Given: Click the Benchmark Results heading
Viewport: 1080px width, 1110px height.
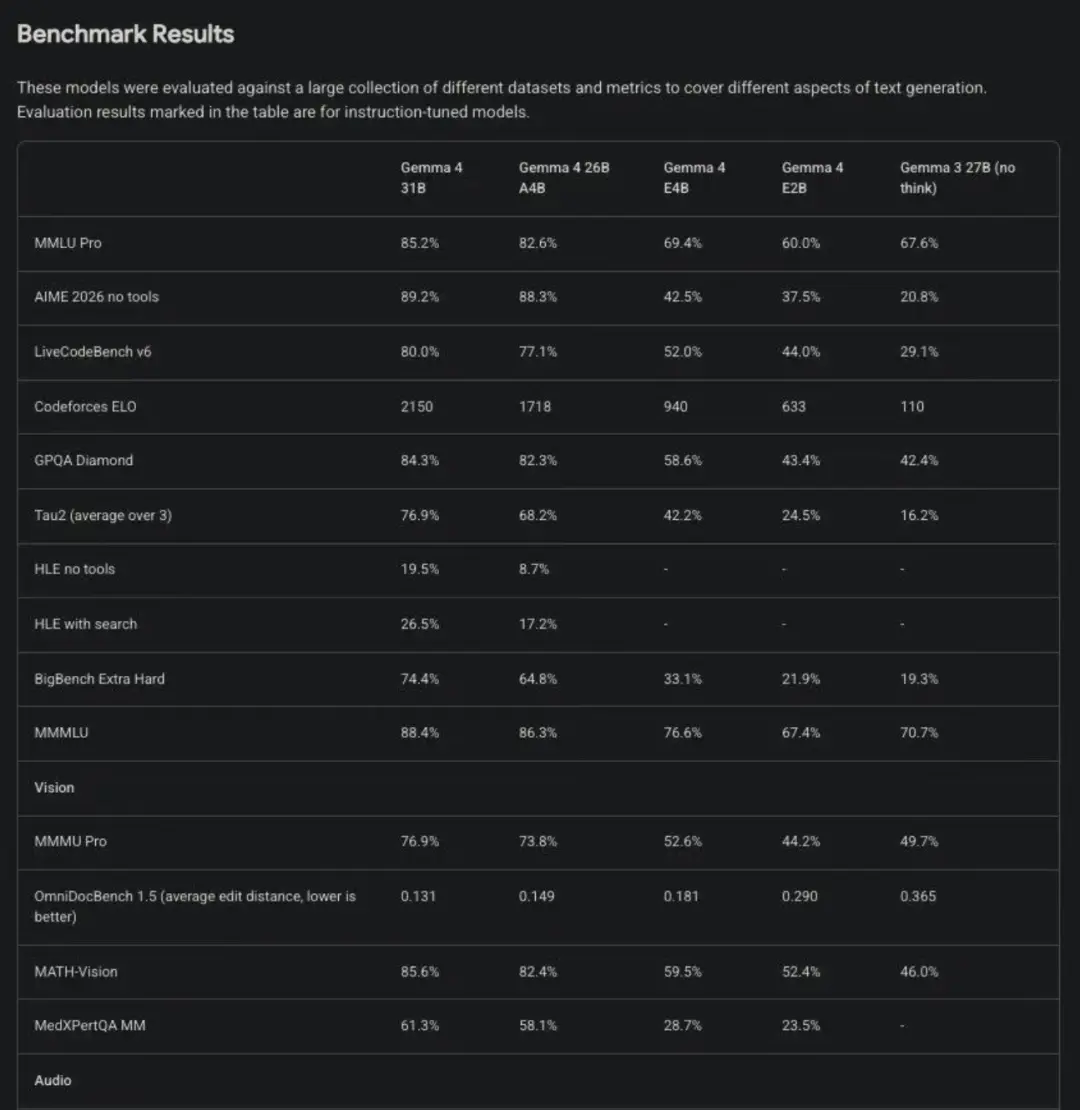Looking at the screenshot, I should tap(125, 34).
